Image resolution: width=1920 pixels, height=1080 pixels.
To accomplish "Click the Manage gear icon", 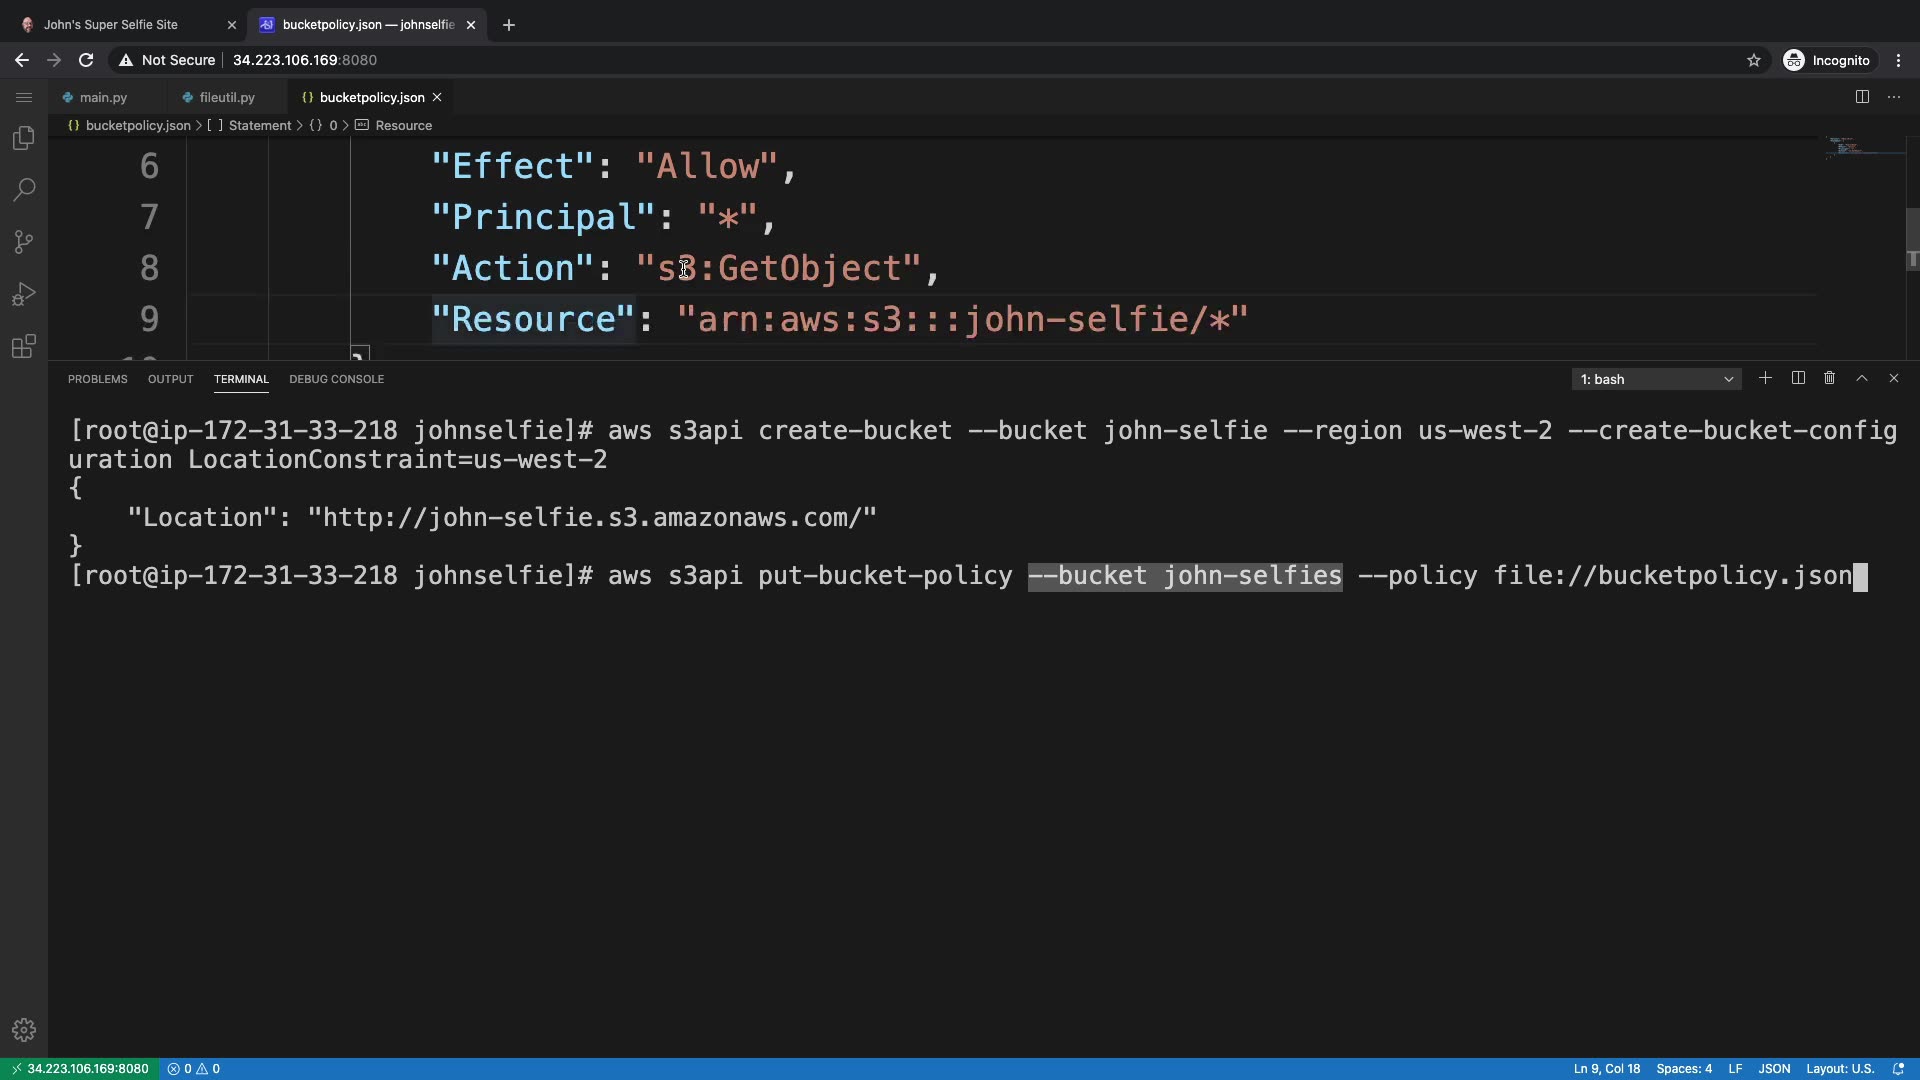I will [24, 1030].
